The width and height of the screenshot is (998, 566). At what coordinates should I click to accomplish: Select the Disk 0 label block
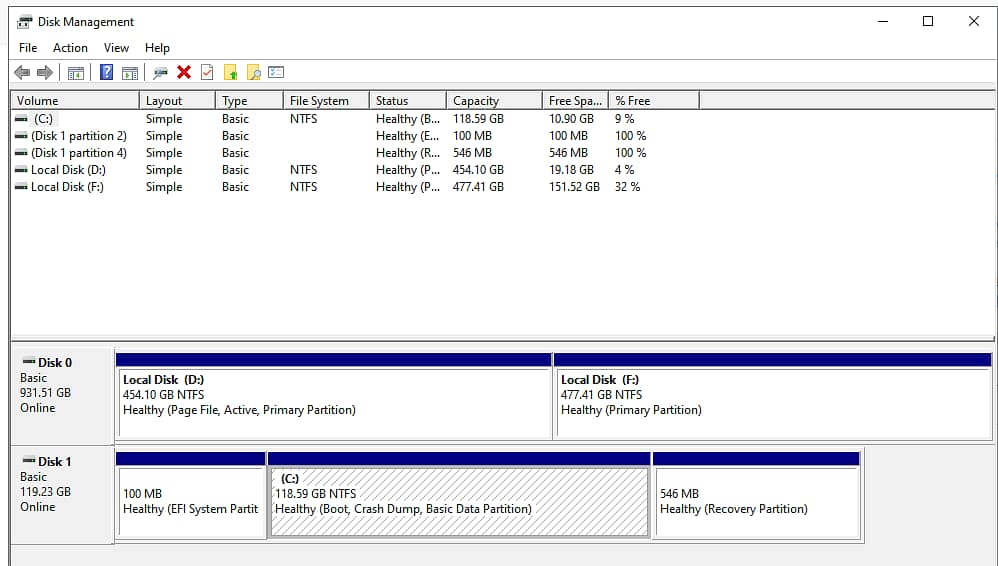point(62,395)
